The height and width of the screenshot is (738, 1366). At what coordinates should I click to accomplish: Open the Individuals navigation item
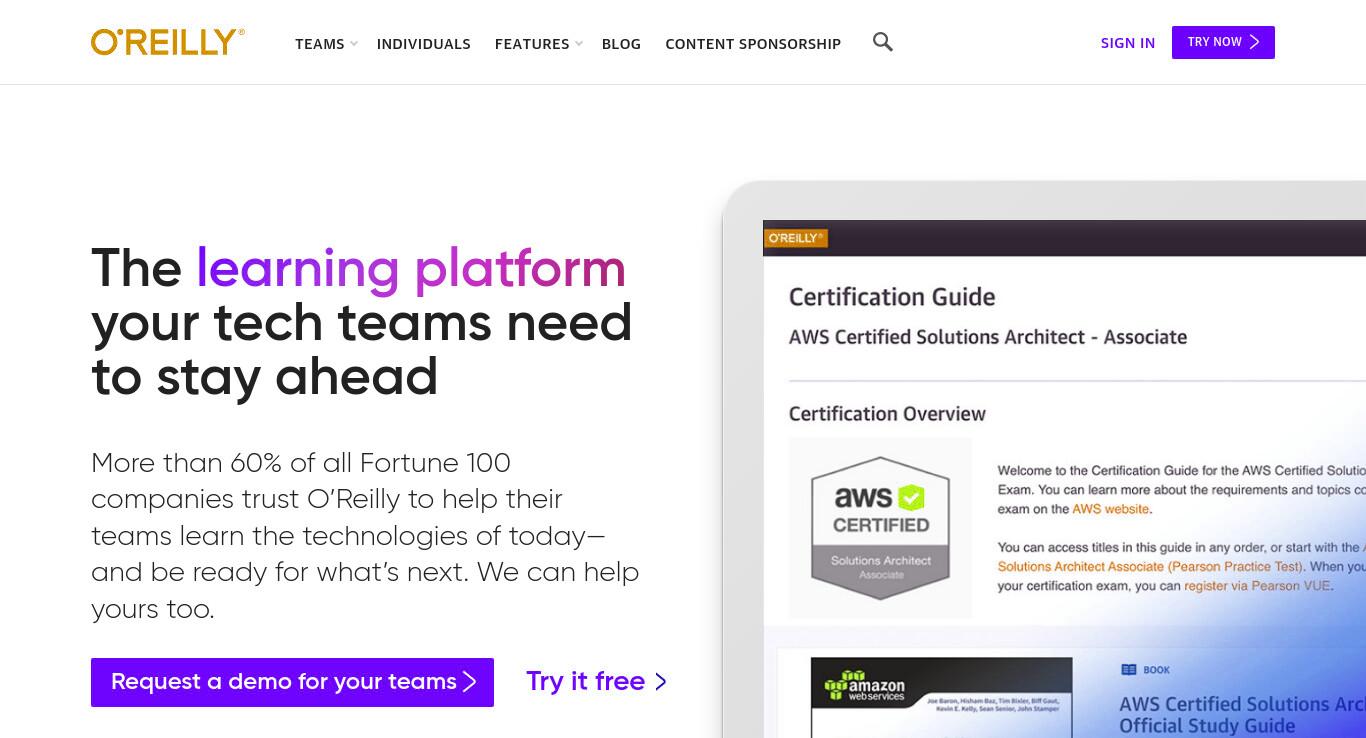pyautogui.click(x=424, y=44)
